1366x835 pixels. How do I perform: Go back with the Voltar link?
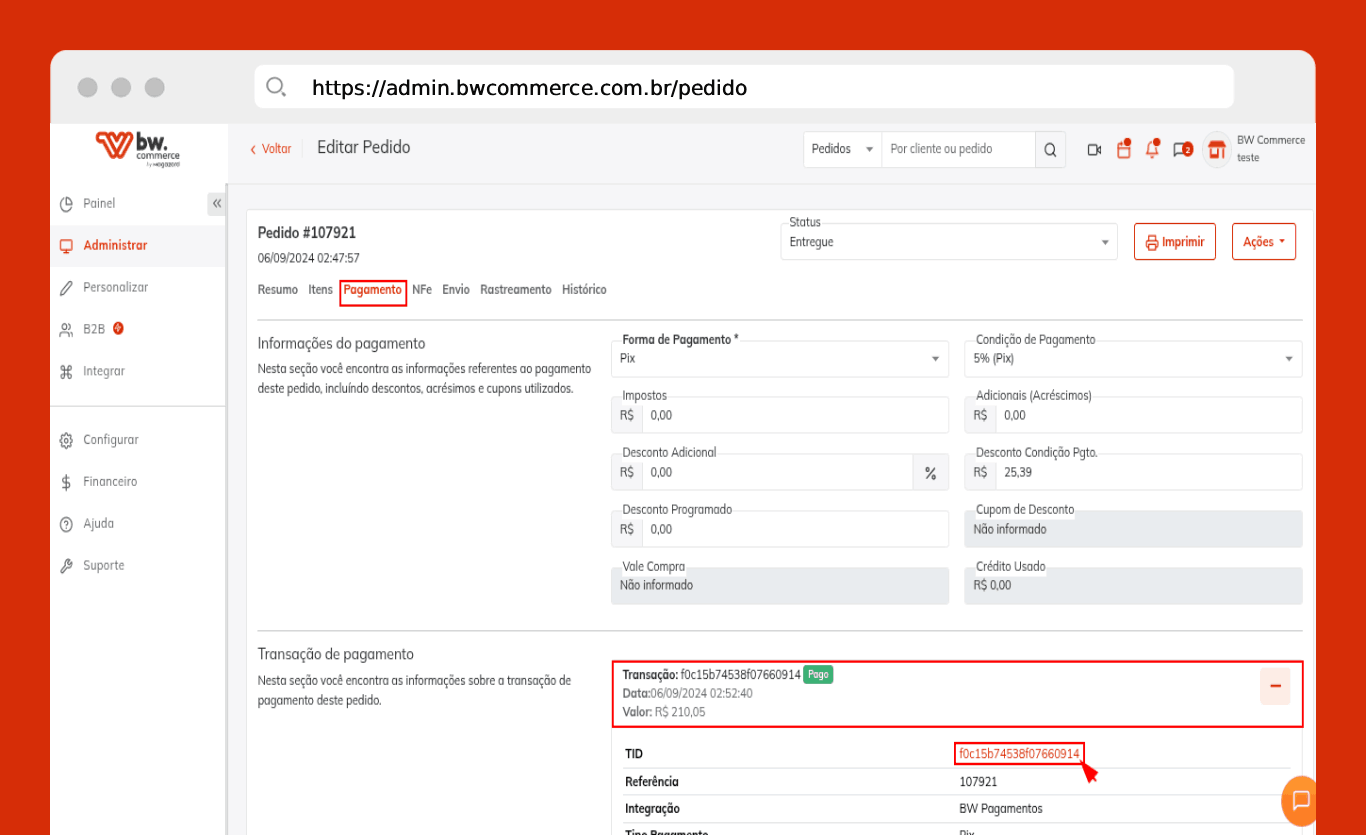point(270,149)
